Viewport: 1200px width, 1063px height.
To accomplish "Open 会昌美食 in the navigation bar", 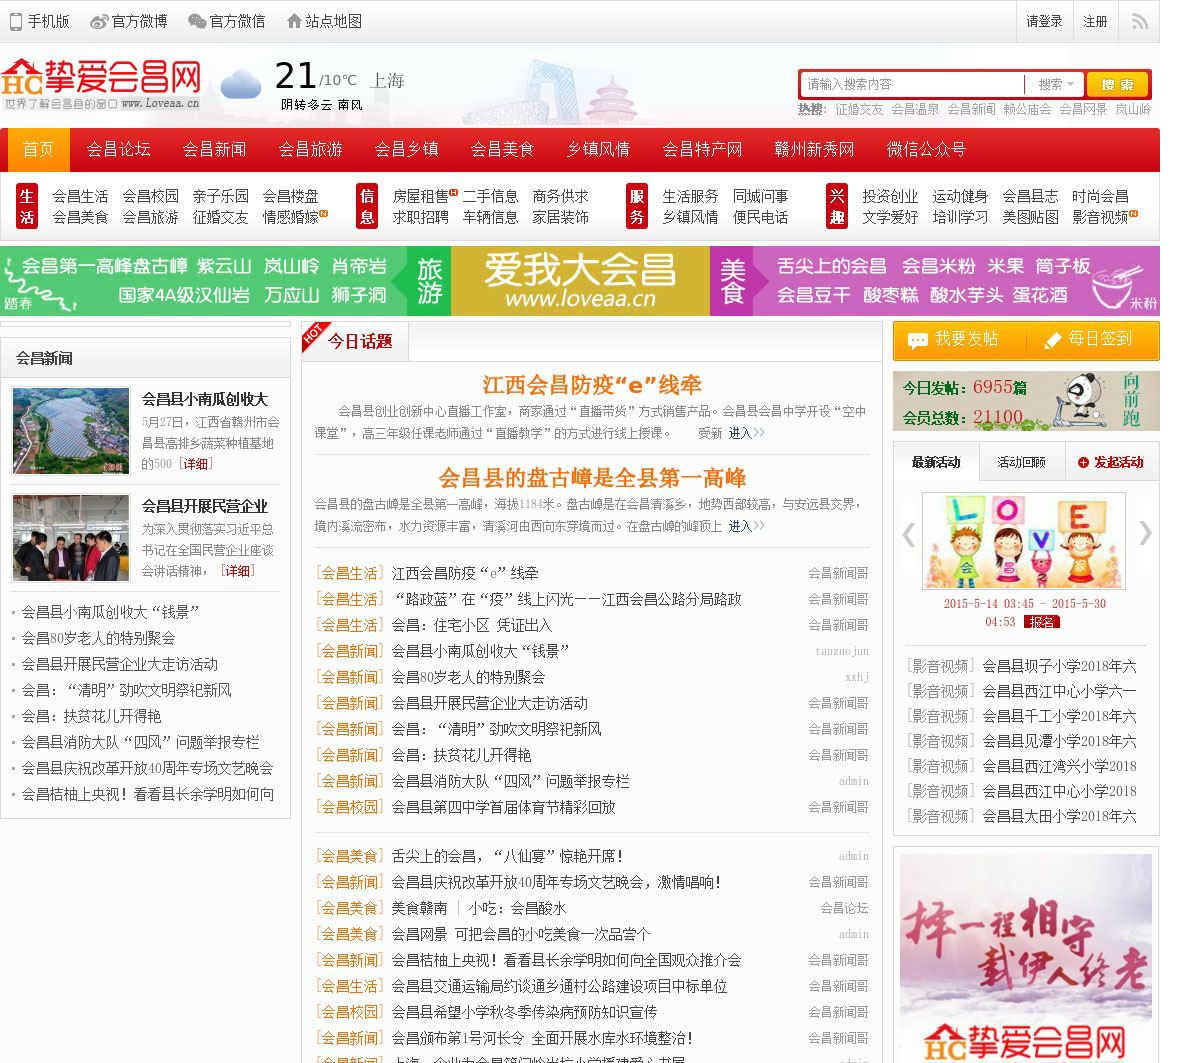I will click(x=502, y=150).
